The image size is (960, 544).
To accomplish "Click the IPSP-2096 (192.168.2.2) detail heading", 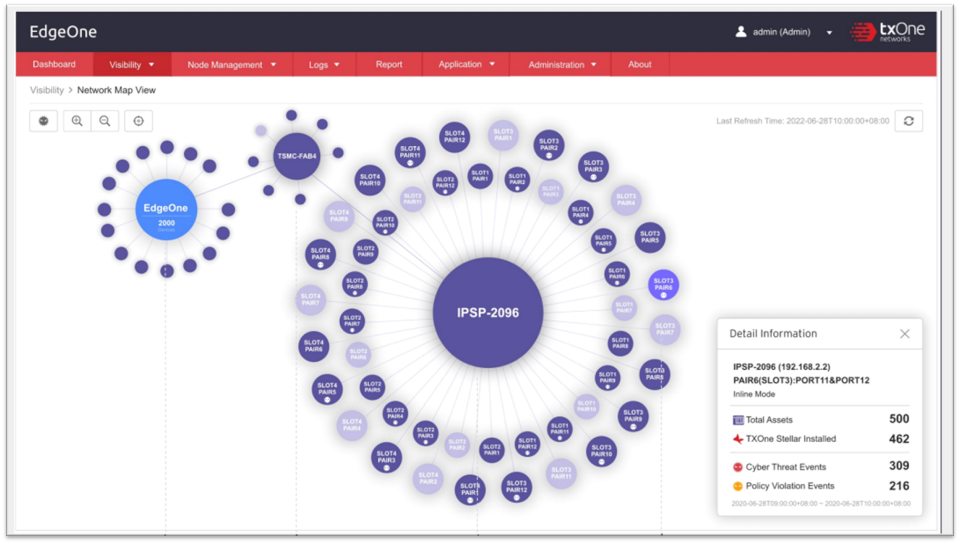I will tap(782, 367).
